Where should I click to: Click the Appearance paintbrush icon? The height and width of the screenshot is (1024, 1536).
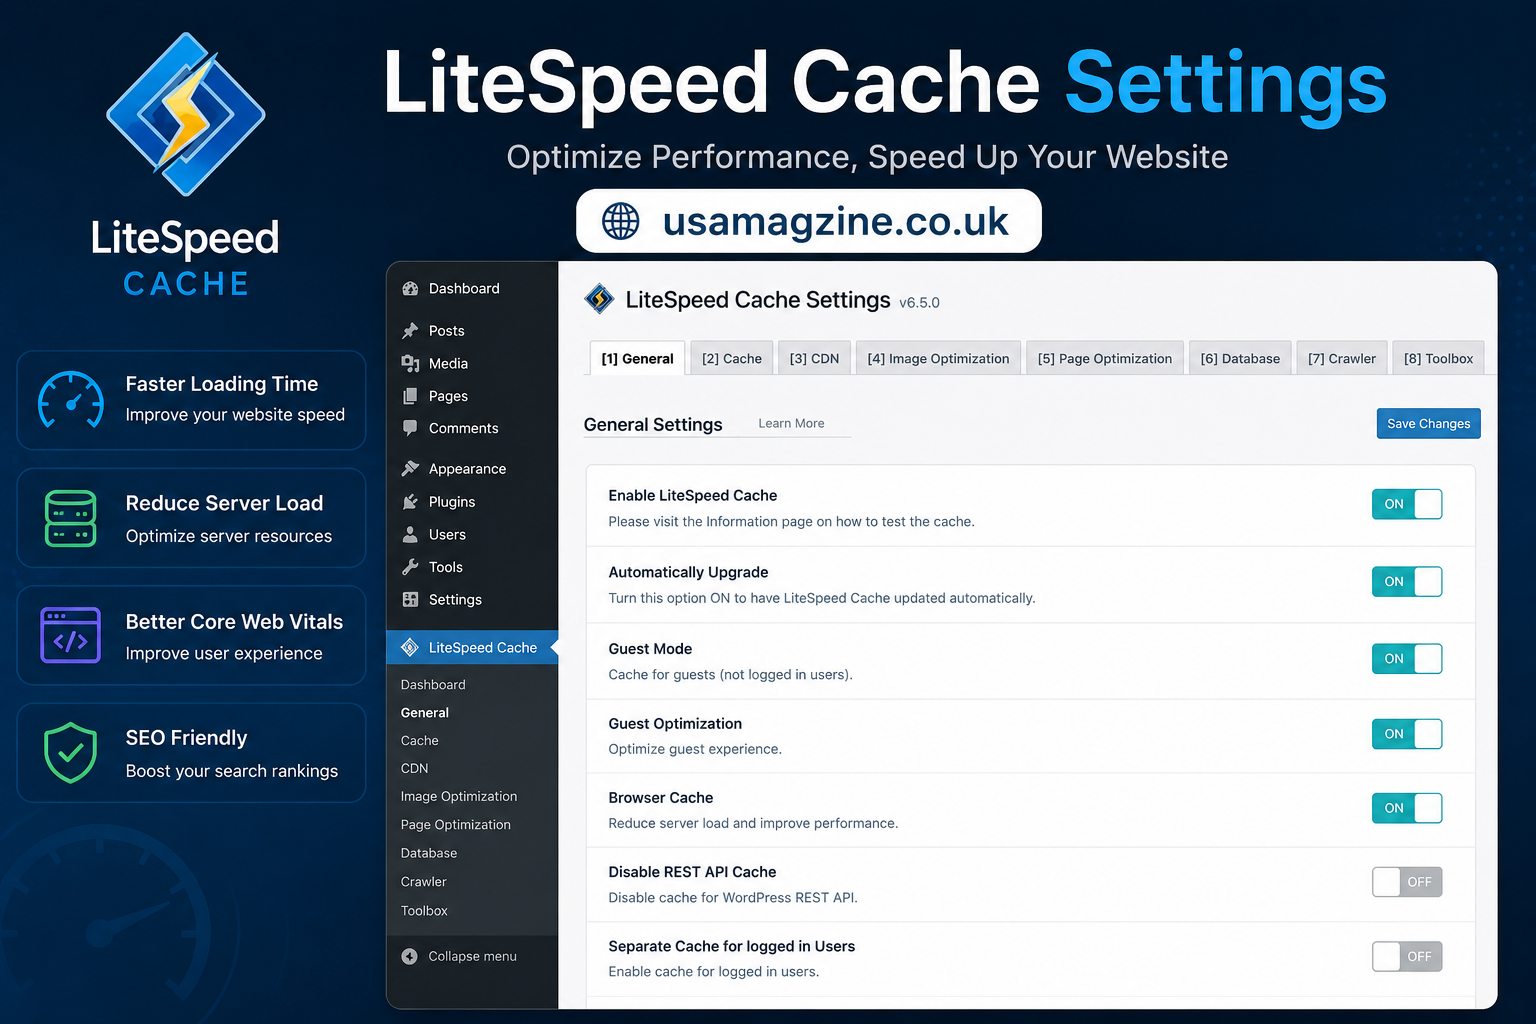pos(410,469)
